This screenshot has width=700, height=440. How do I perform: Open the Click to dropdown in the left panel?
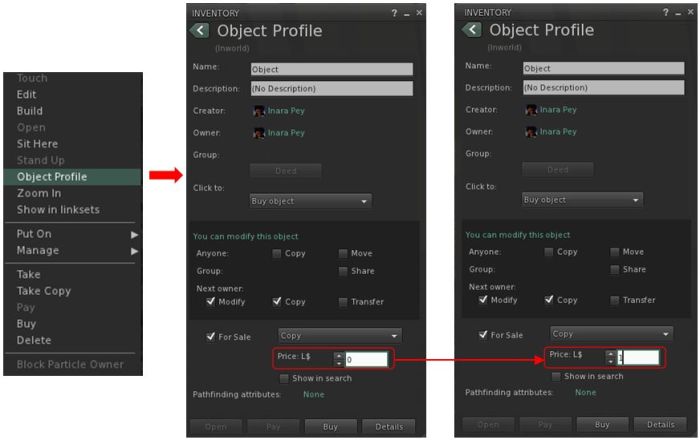pos(310,201)
